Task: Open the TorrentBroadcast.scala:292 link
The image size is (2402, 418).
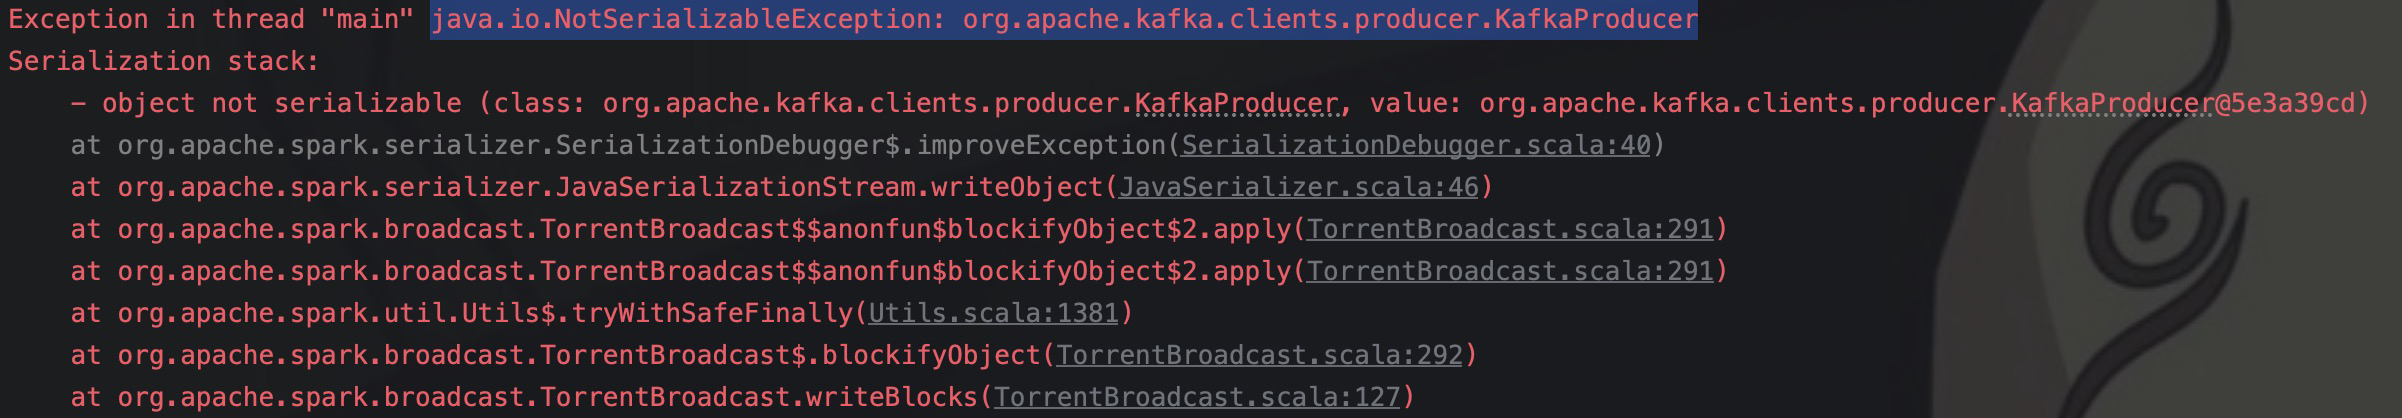Action: tap(1258, 356)
